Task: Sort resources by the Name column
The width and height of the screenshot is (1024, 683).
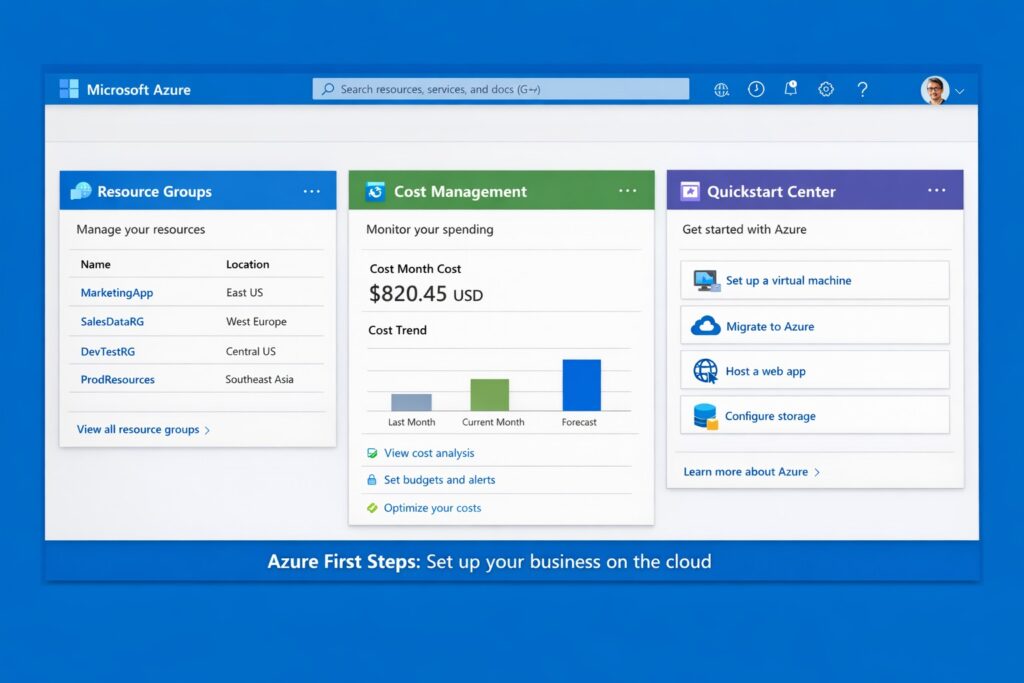Action: (x=94, y=264)
